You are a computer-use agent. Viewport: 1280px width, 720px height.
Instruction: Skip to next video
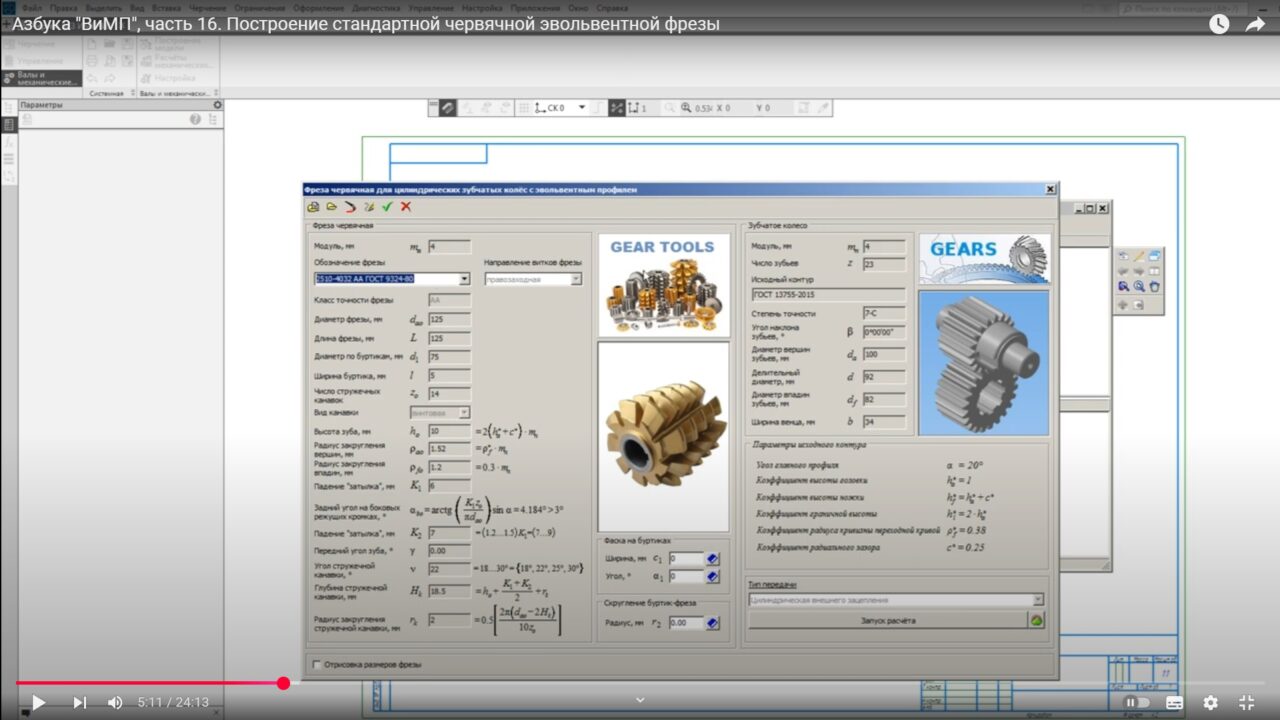tap(80, 702)
